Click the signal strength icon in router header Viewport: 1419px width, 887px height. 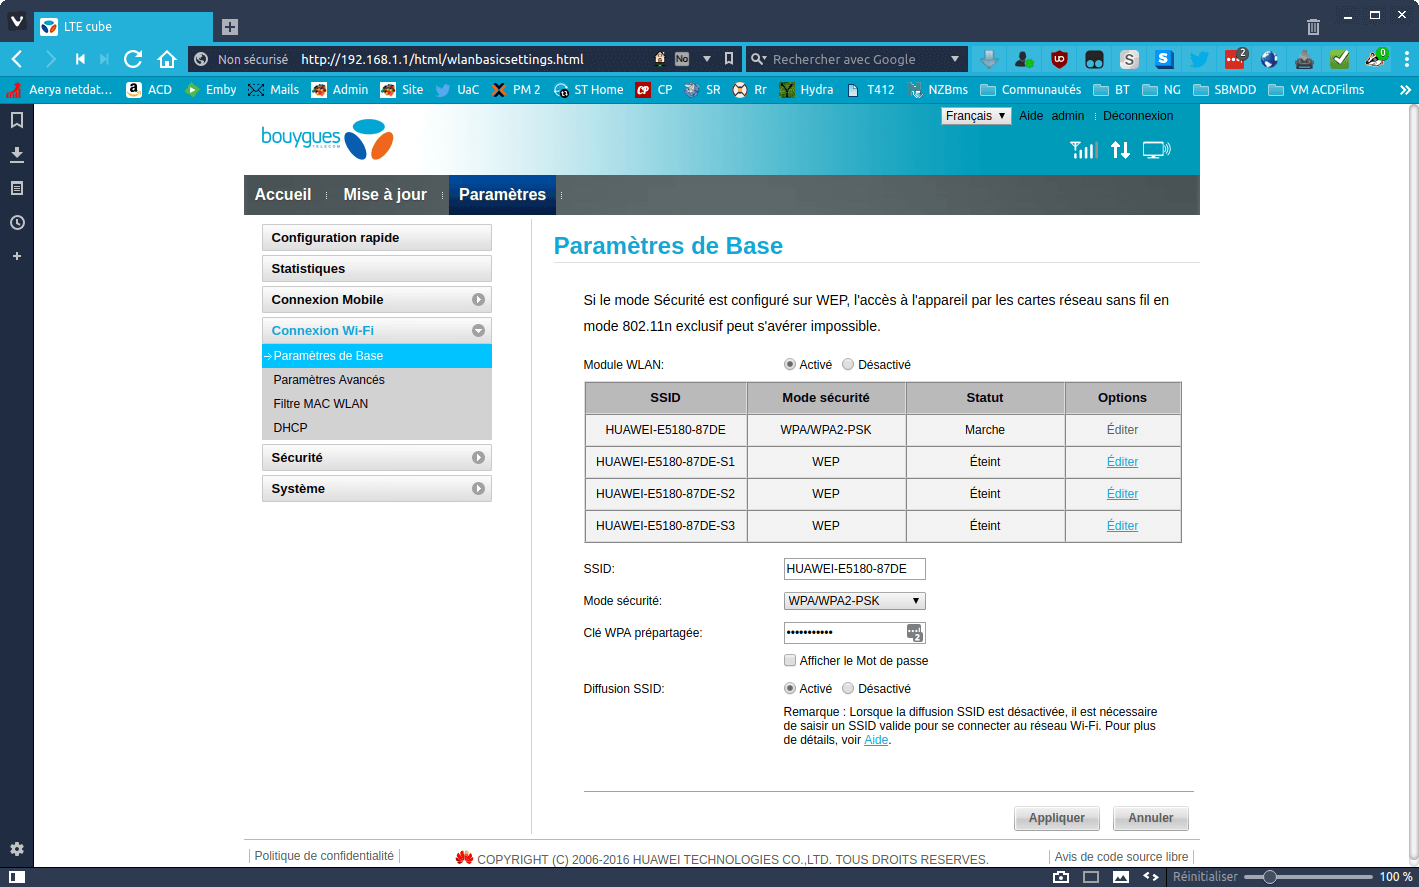coord(1084,150)
